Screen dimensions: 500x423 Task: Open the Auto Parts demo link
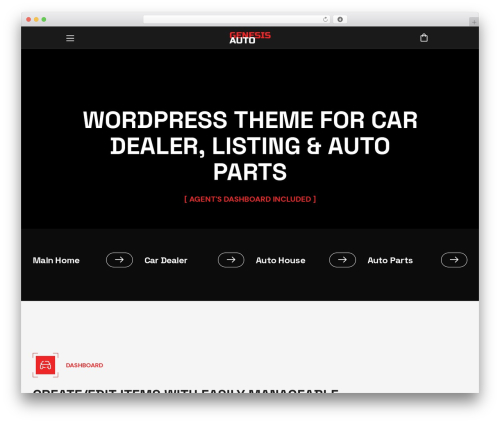tap(390, 260)
